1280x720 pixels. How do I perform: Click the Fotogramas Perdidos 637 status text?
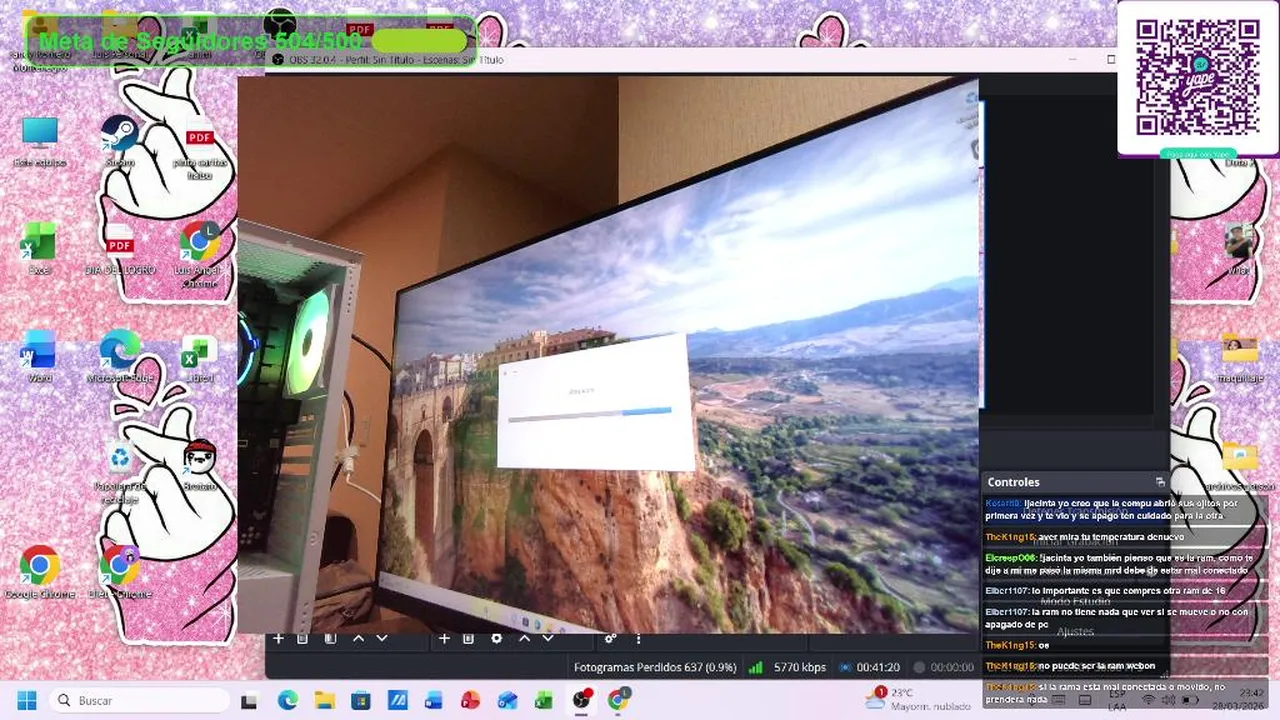(x=655, y=667)
